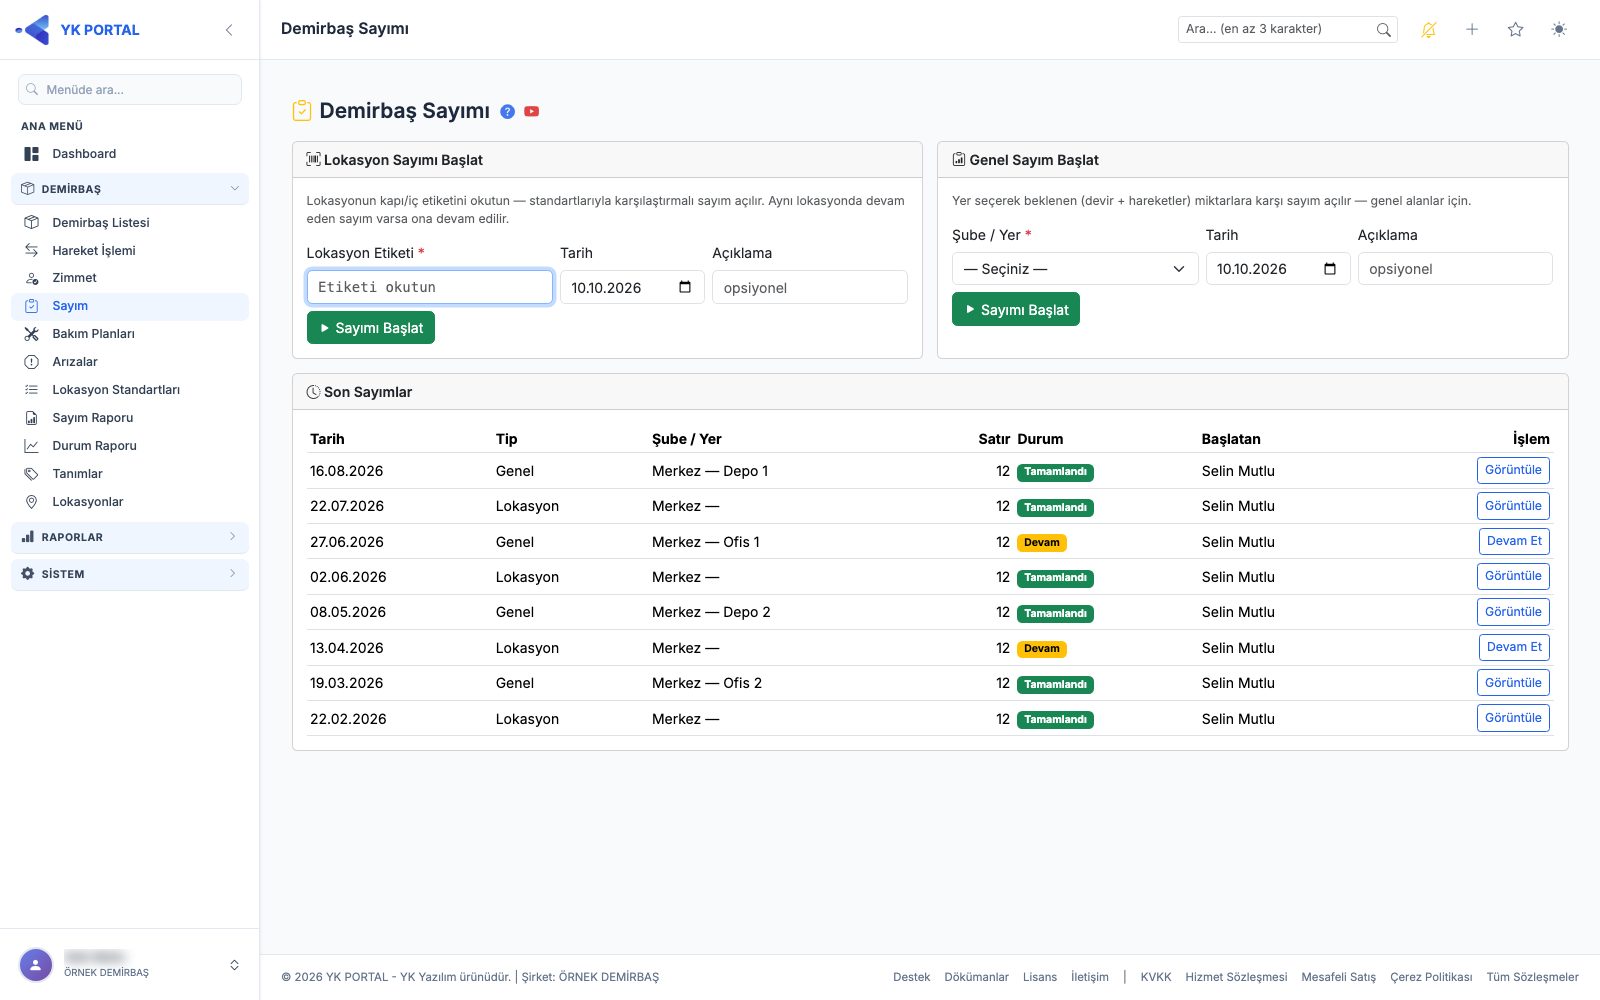Viewport: 1600px width, 1000px height.
Task: Open Demirbaş Listesi menu item
Action: (130, 222)
